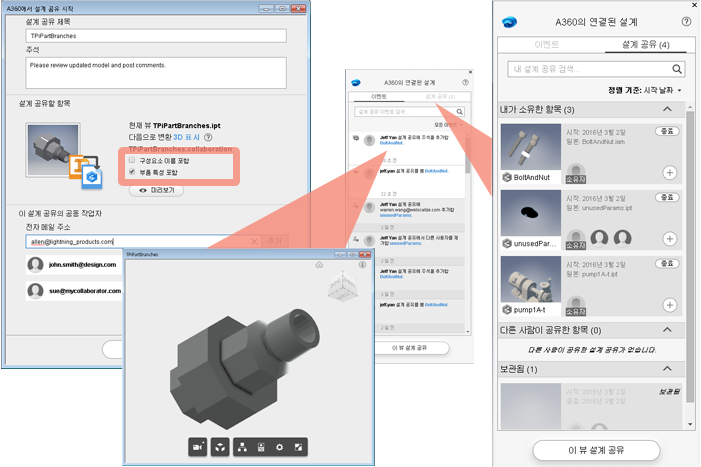Viewport: 701px width, 467px height.
Task: Click the A360 logo in the small events panel
Action: pos(356,83)
